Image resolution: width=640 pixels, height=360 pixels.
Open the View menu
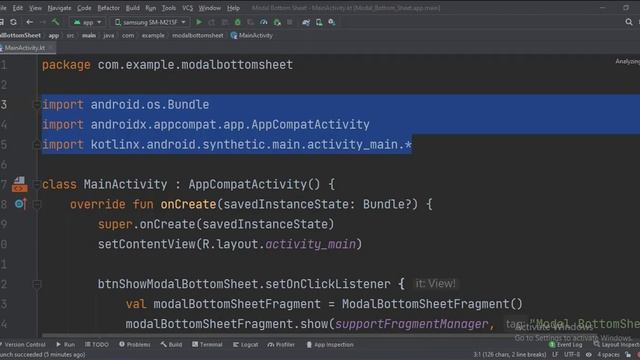point(35,8)
